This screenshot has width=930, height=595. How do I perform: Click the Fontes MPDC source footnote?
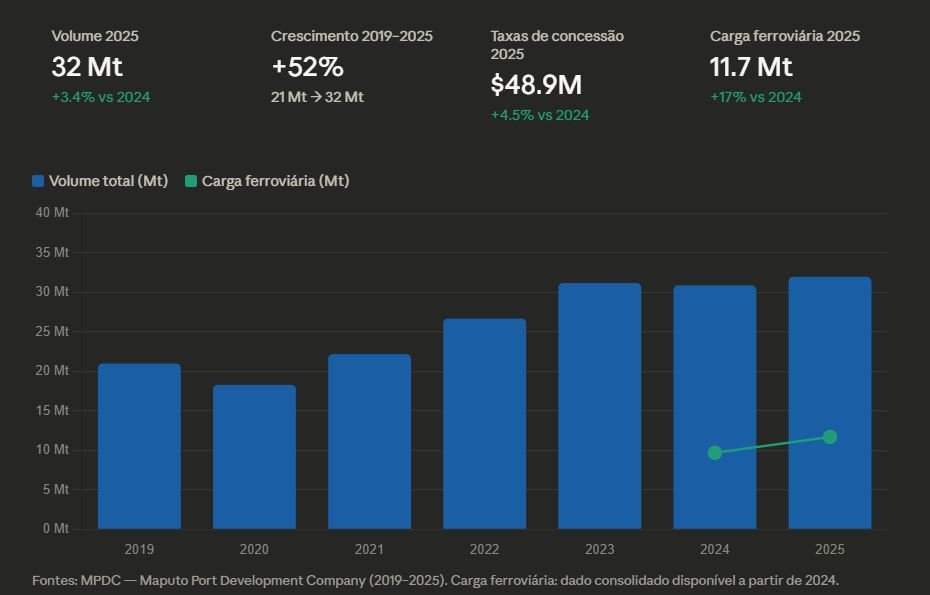pyautogui.click(x=435, y=580)
